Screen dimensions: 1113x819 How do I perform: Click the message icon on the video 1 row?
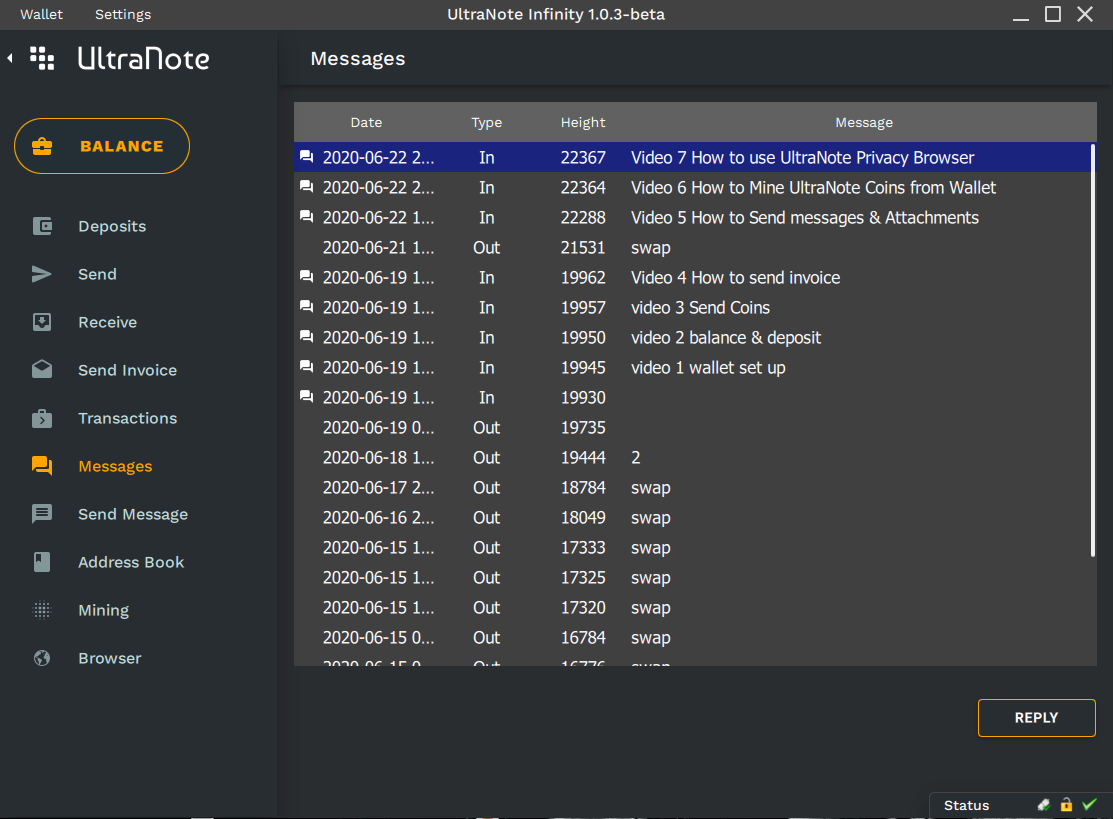(x=307, y=366)
